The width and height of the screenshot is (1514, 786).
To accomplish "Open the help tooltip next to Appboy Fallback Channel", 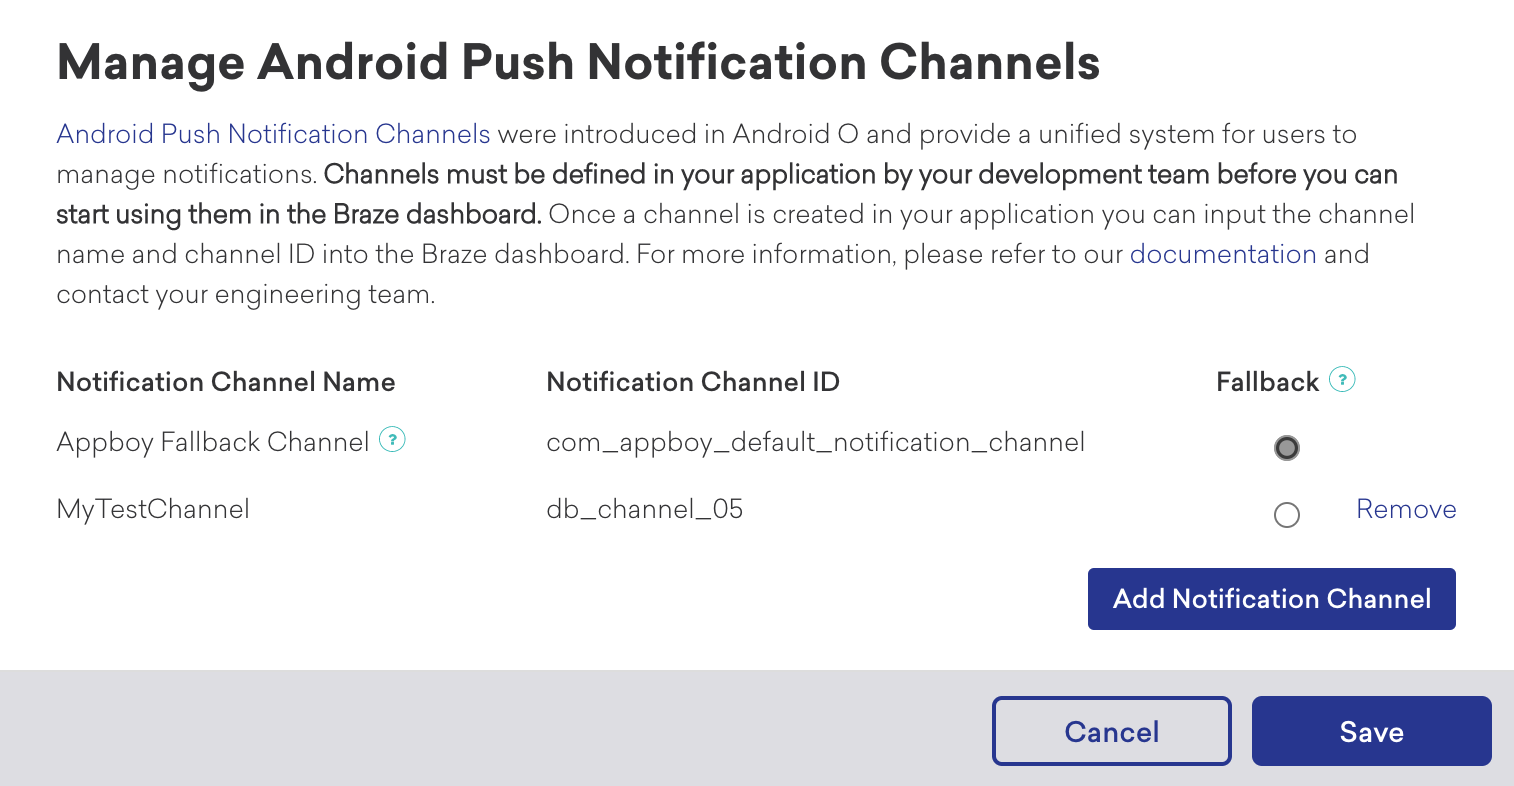I will pos(392,439).
